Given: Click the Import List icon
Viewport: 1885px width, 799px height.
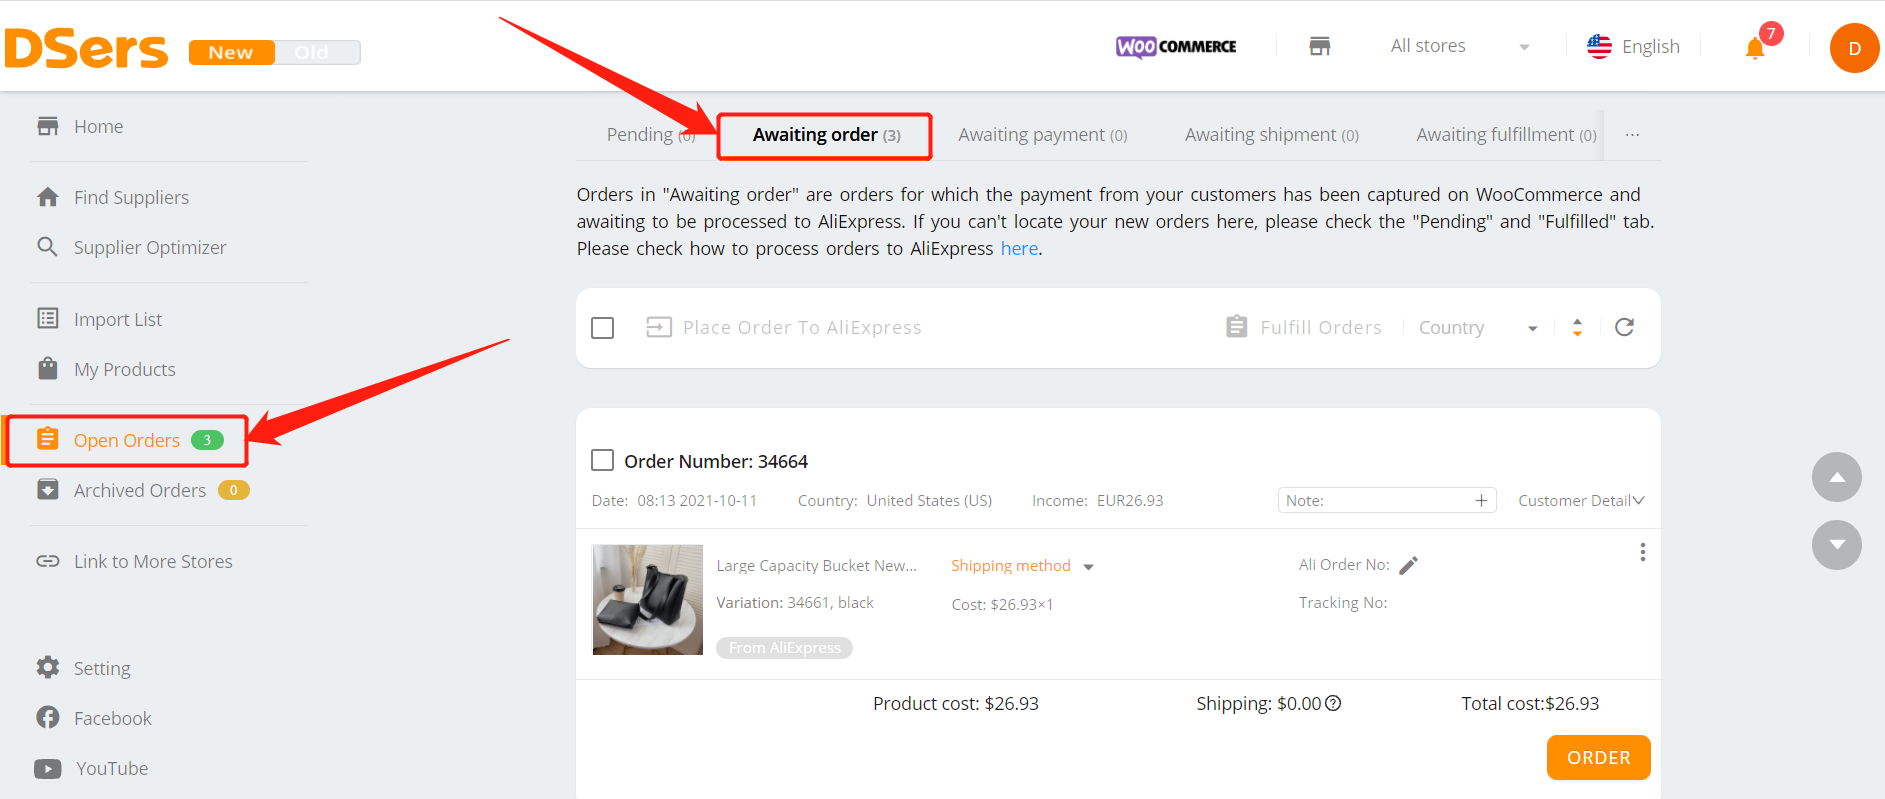Looking at the screenshot, I should pos(48,318).
